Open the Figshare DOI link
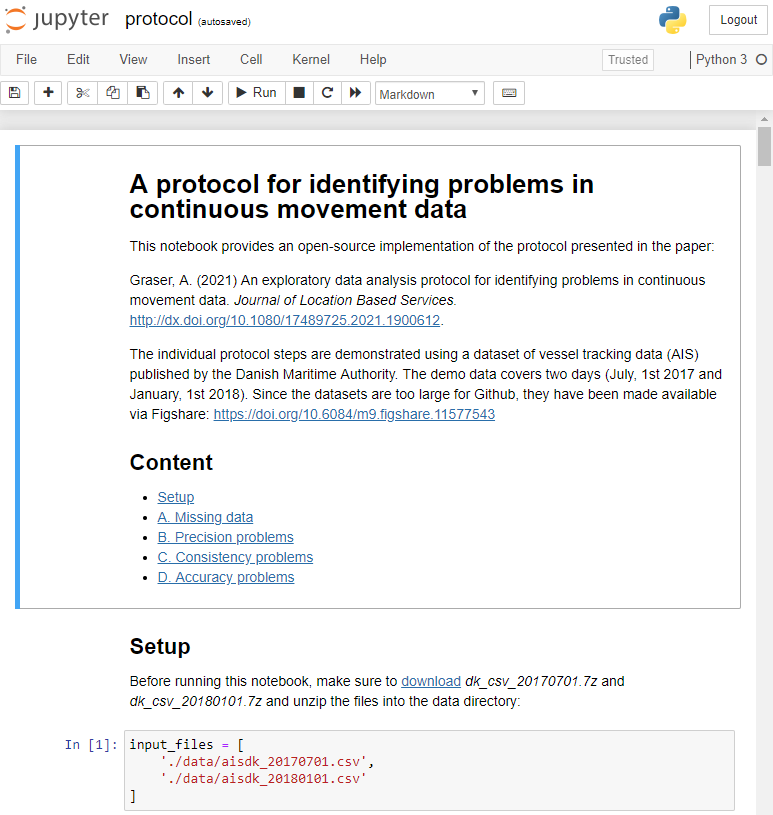The height and width of the screenshot is (815, 773). click(354, 414)
